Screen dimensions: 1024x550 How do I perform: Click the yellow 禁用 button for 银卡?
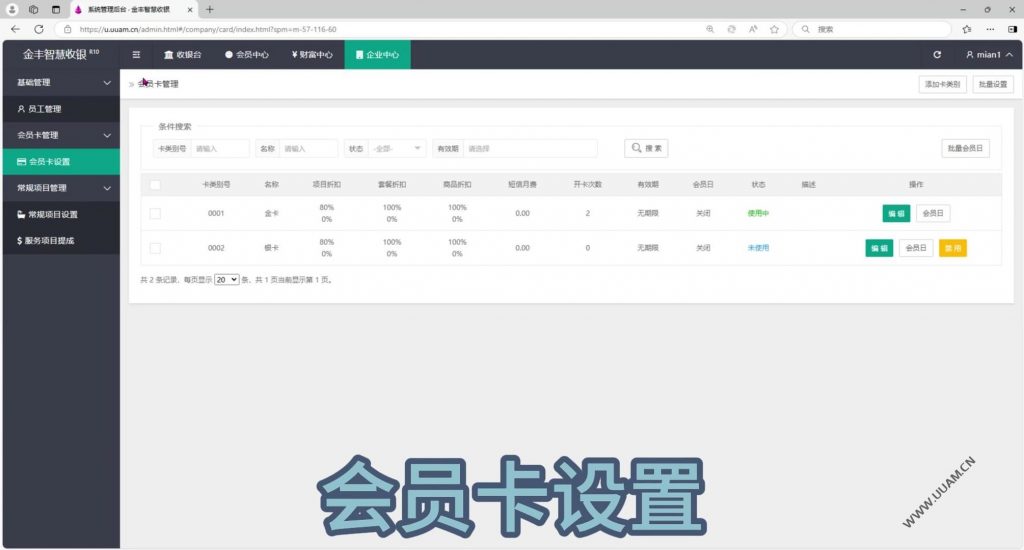pos(952,248)
